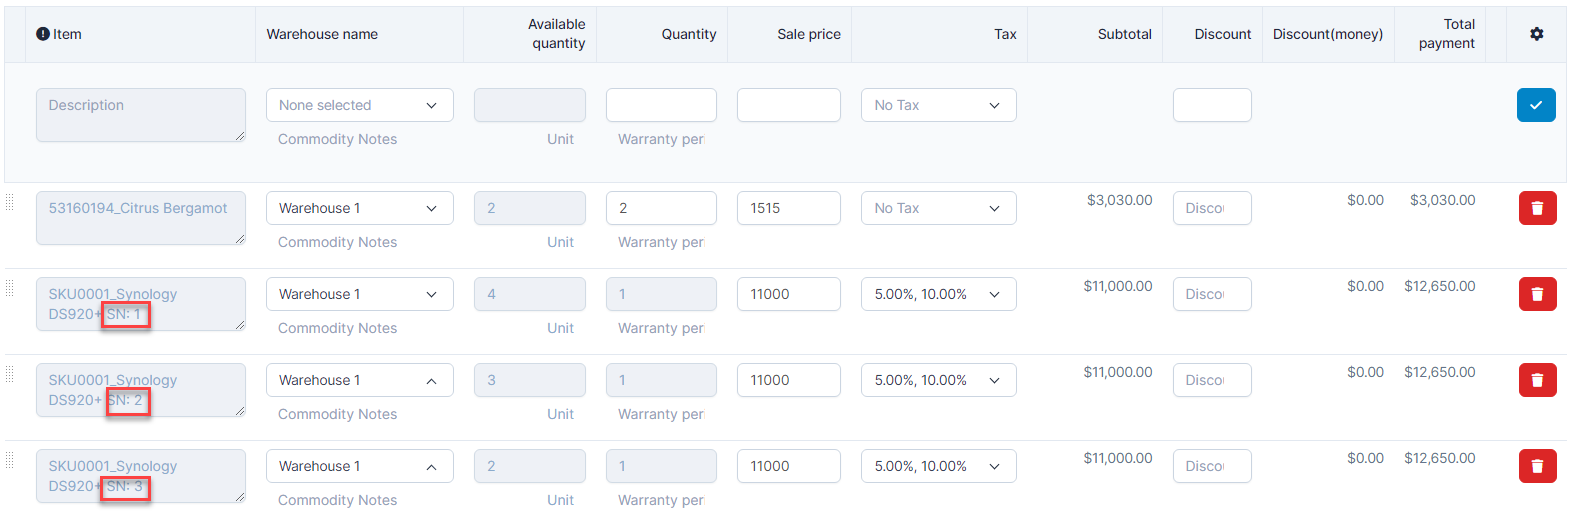Viewport: 1580px width, 530px height.
Task: Delete the Synology SN: 1 row
Action: [1537, 294]
